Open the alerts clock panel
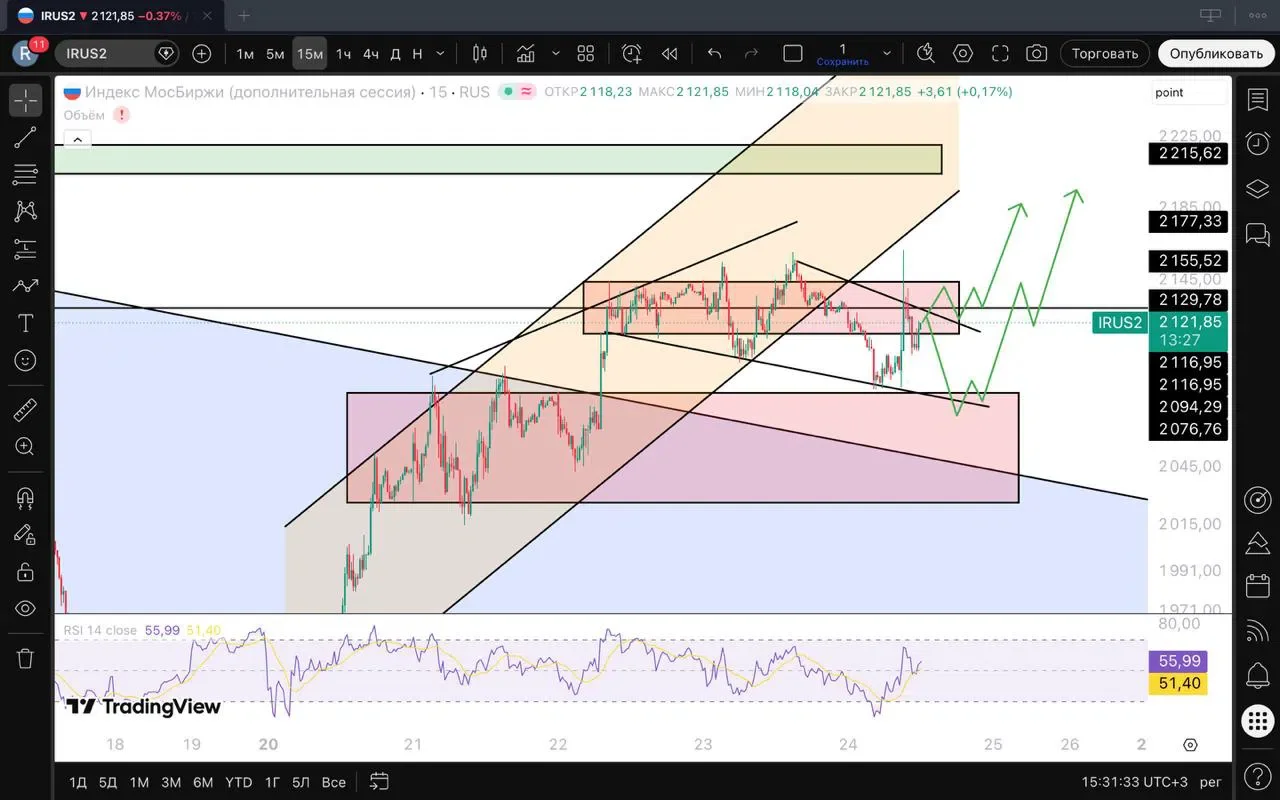 (x=1257, y=143)
